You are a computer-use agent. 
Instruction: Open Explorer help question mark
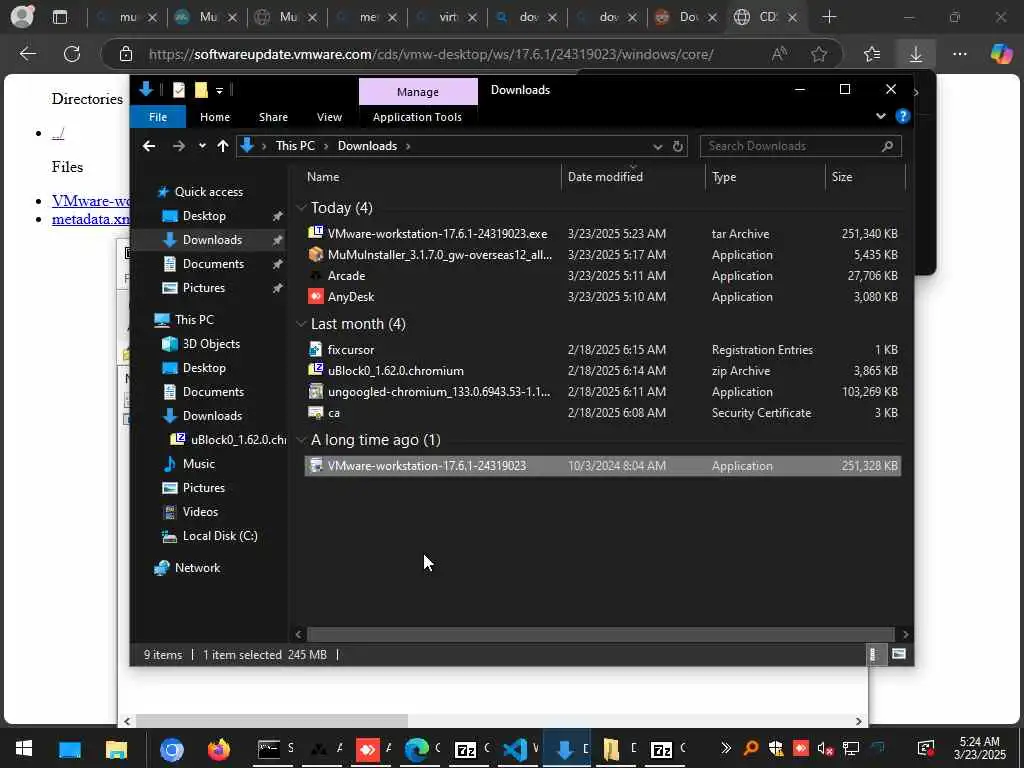903,116
